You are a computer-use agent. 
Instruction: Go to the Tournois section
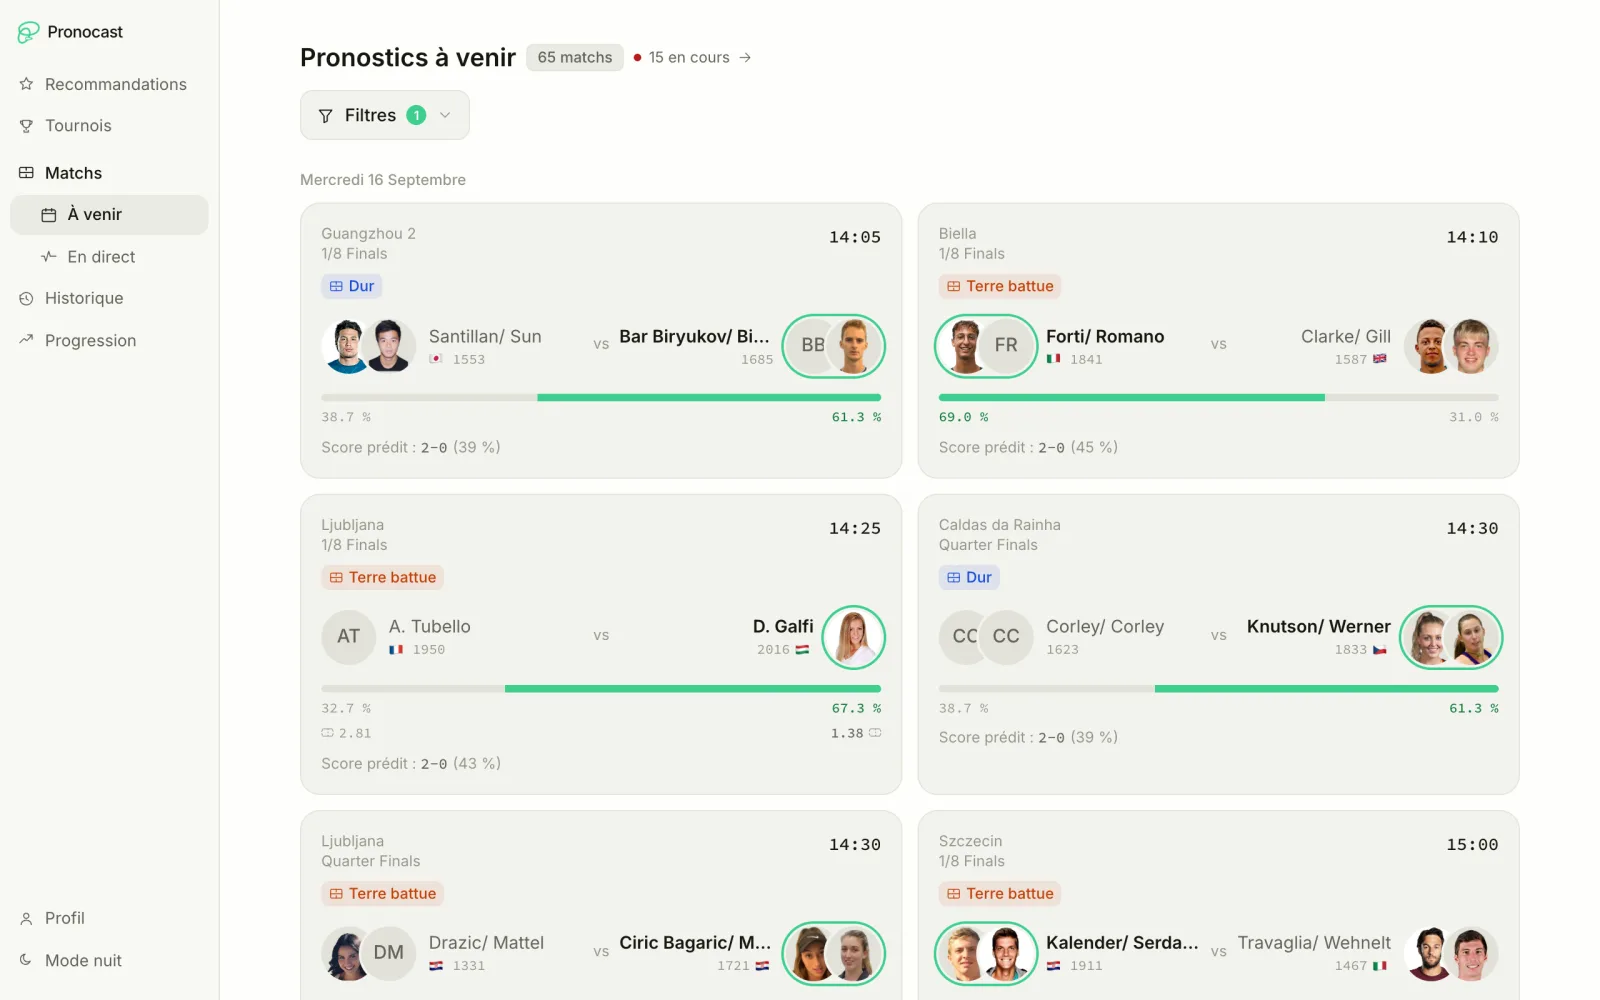click(x=109, y=126)
